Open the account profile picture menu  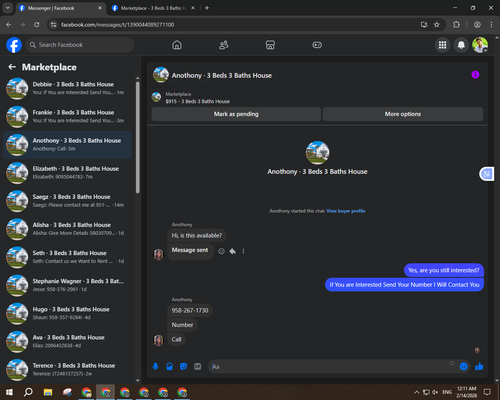click(480, 45)
